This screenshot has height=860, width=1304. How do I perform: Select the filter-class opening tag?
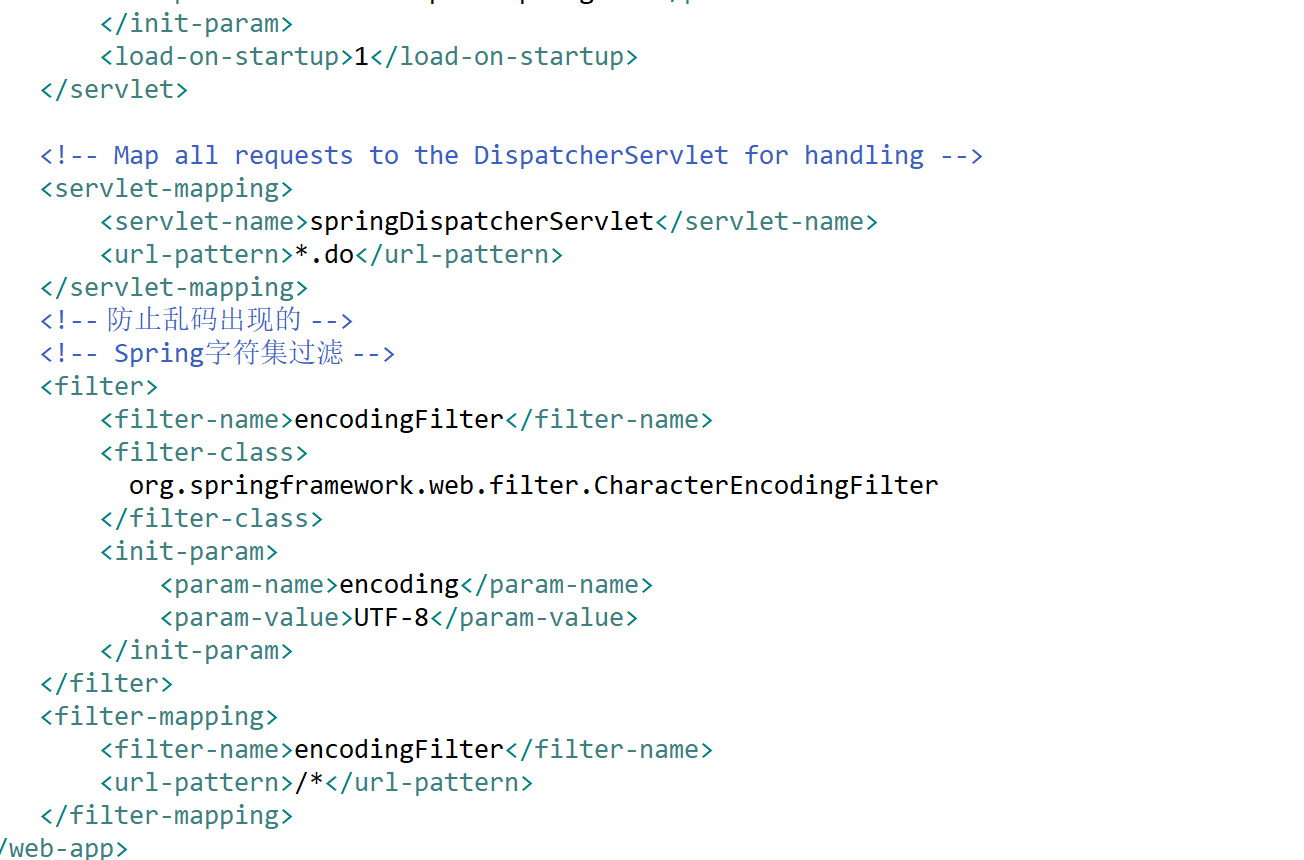pyautogui.click(x=203, y=452)
